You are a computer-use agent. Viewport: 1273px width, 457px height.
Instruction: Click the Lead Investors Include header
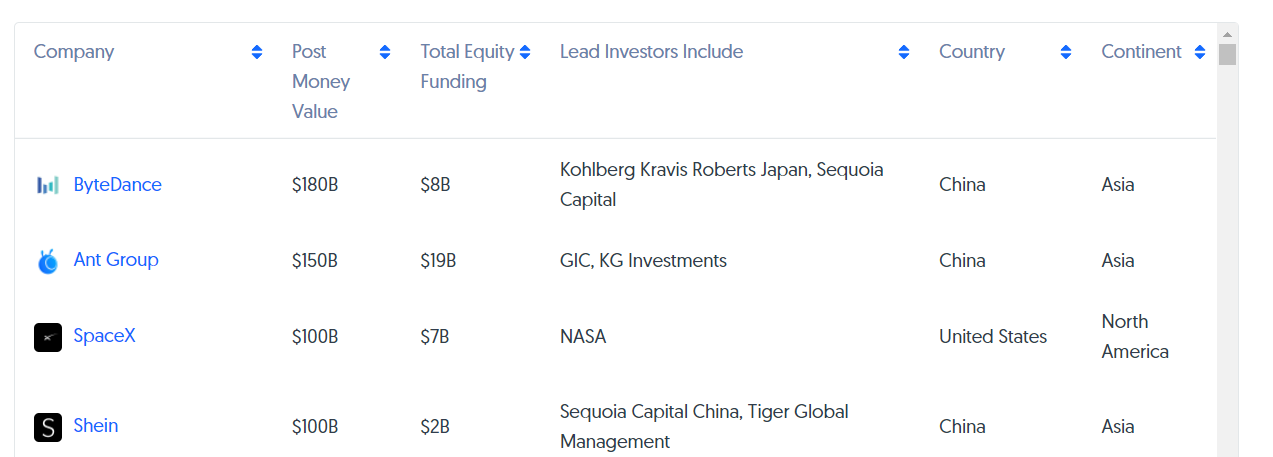651,52
